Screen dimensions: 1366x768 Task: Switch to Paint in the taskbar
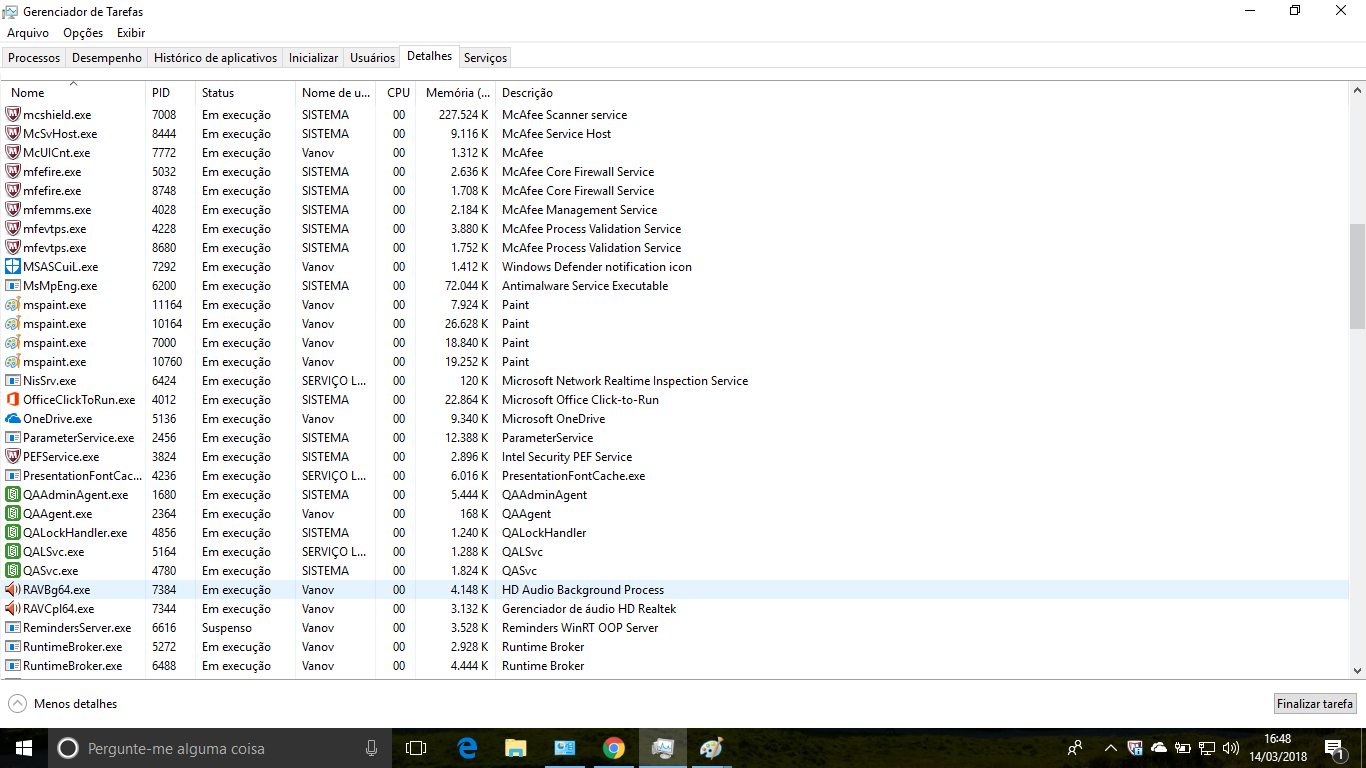(x=711, y=748)
